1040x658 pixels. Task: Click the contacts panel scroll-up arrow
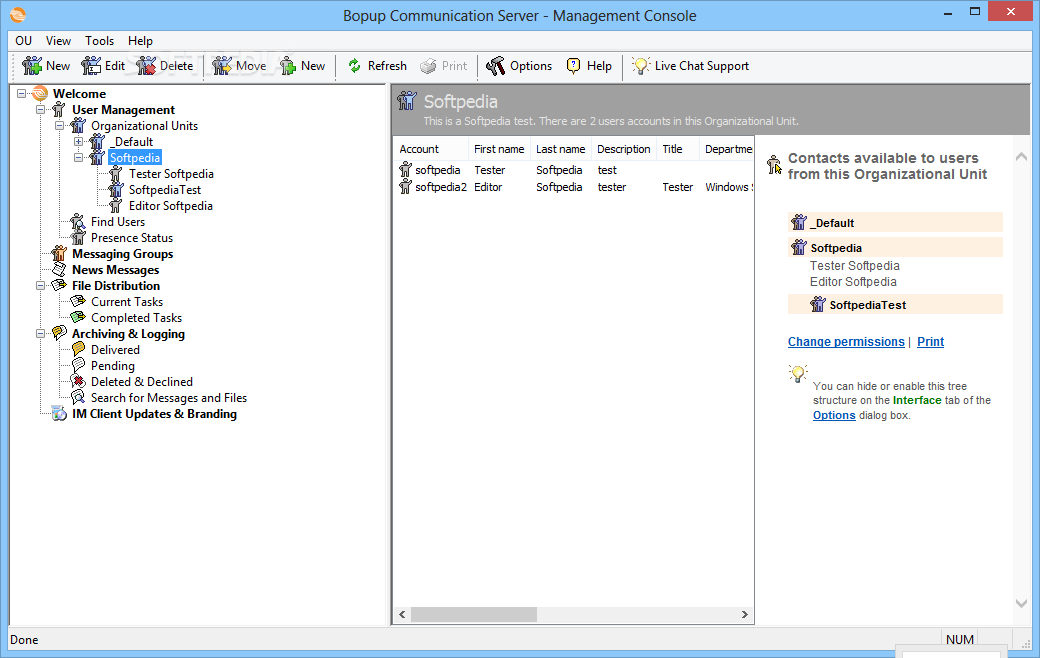point(1021,157)
